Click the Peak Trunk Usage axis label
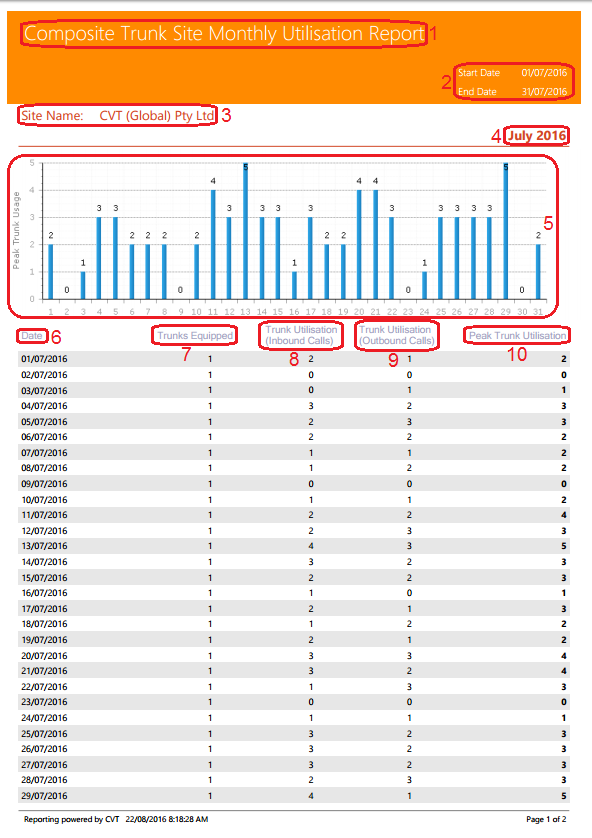The height and width of the screenshot is (838, 592). click(x=16, y=230)
